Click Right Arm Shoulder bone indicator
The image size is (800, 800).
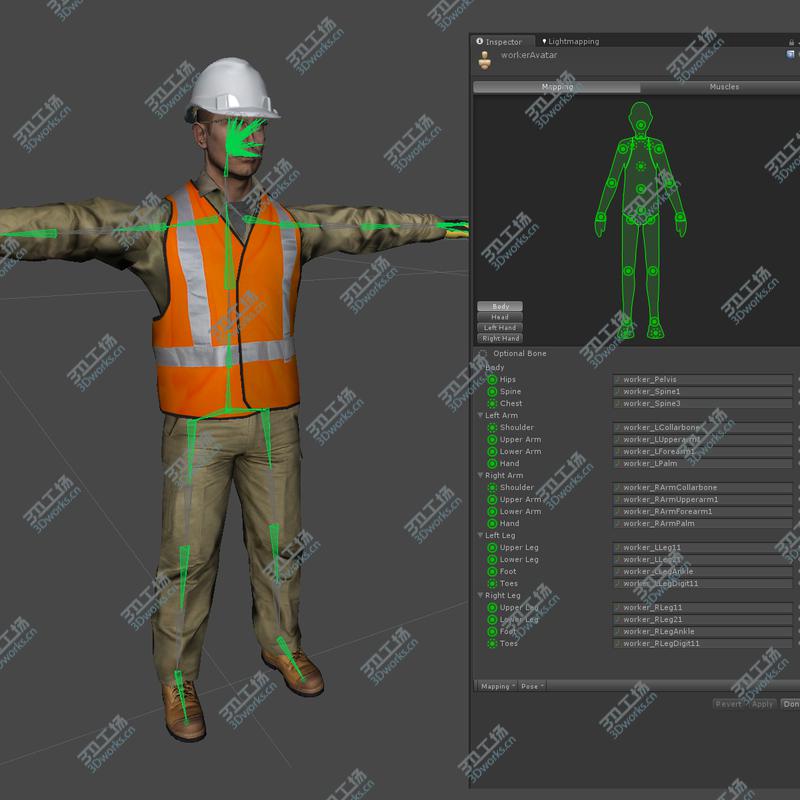point(492,487)
